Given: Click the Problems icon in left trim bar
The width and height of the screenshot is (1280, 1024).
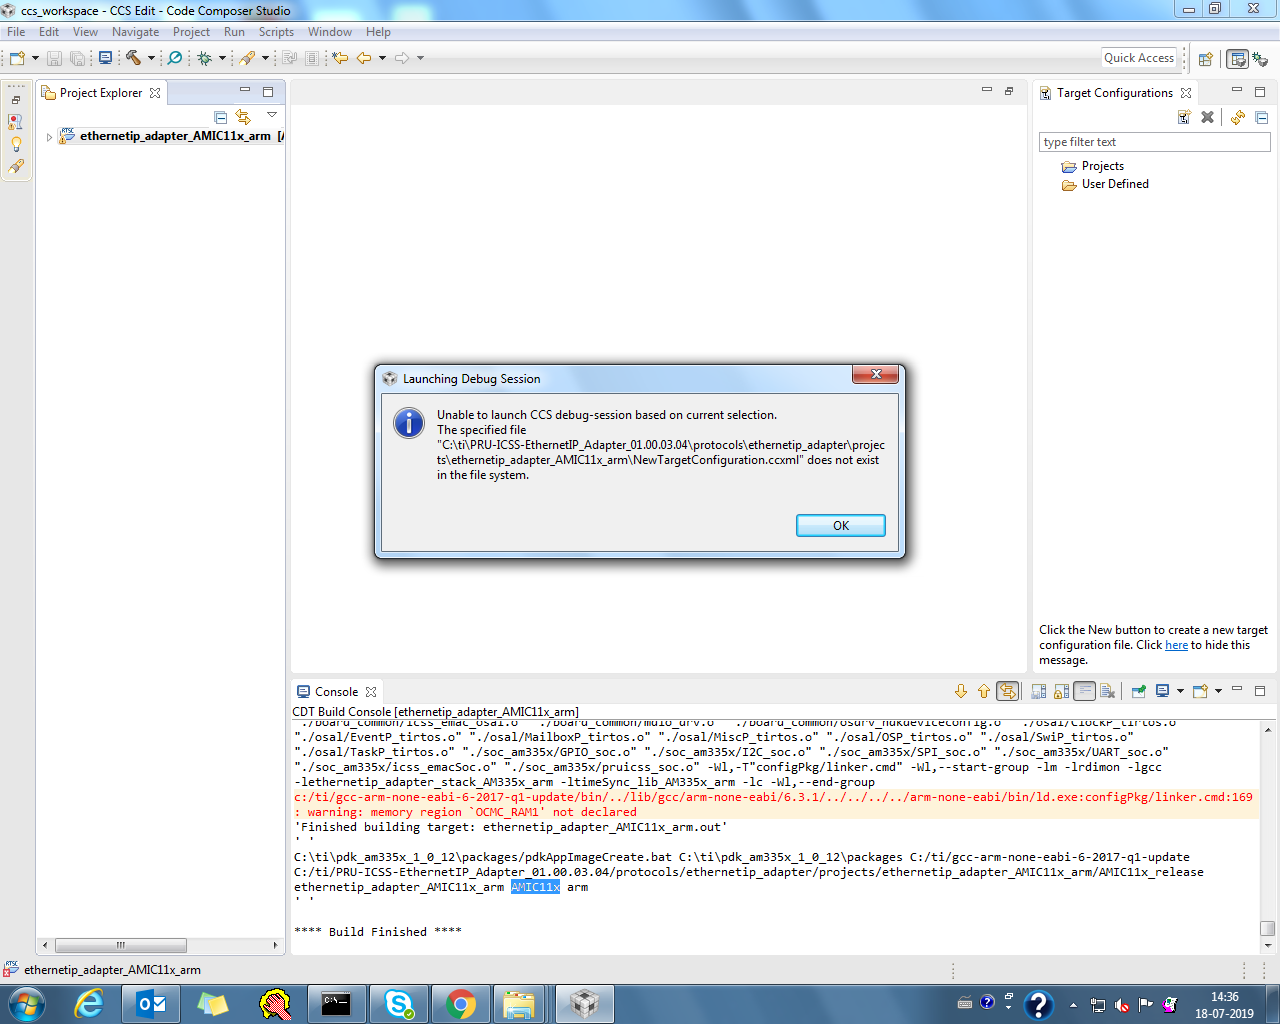Looking at the screenshot, I should pyautogui.click(x=15, y=122).
